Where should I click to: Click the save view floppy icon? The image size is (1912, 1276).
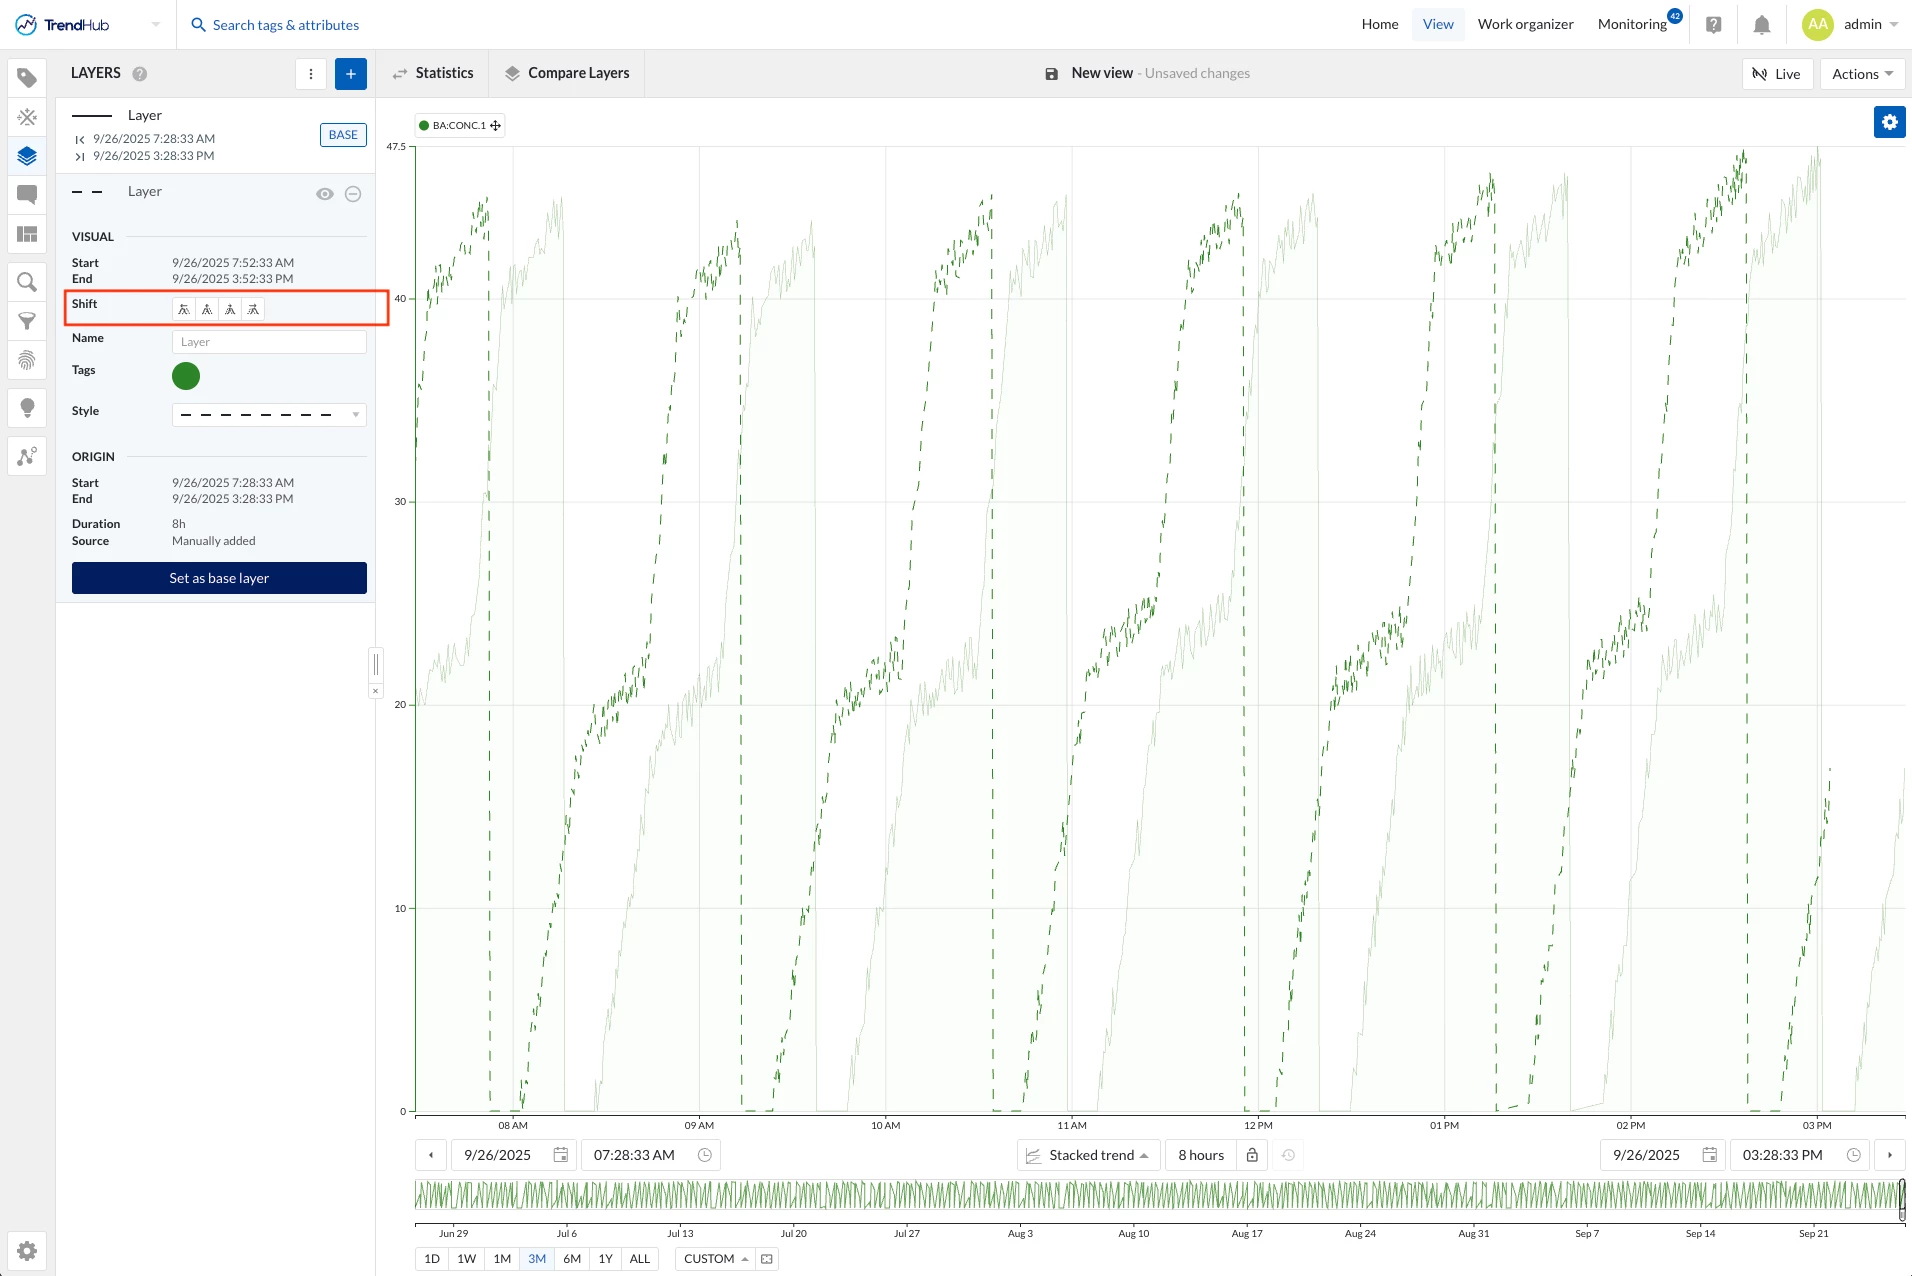(x=1051, y=74)
